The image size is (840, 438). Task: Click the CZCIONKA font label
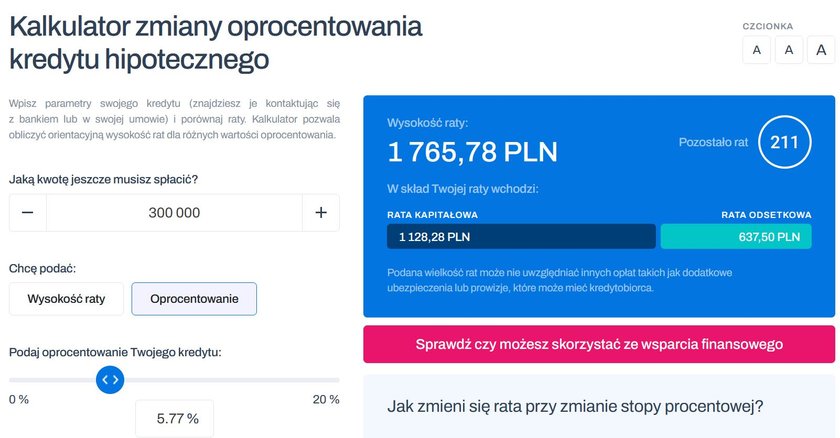768,26
